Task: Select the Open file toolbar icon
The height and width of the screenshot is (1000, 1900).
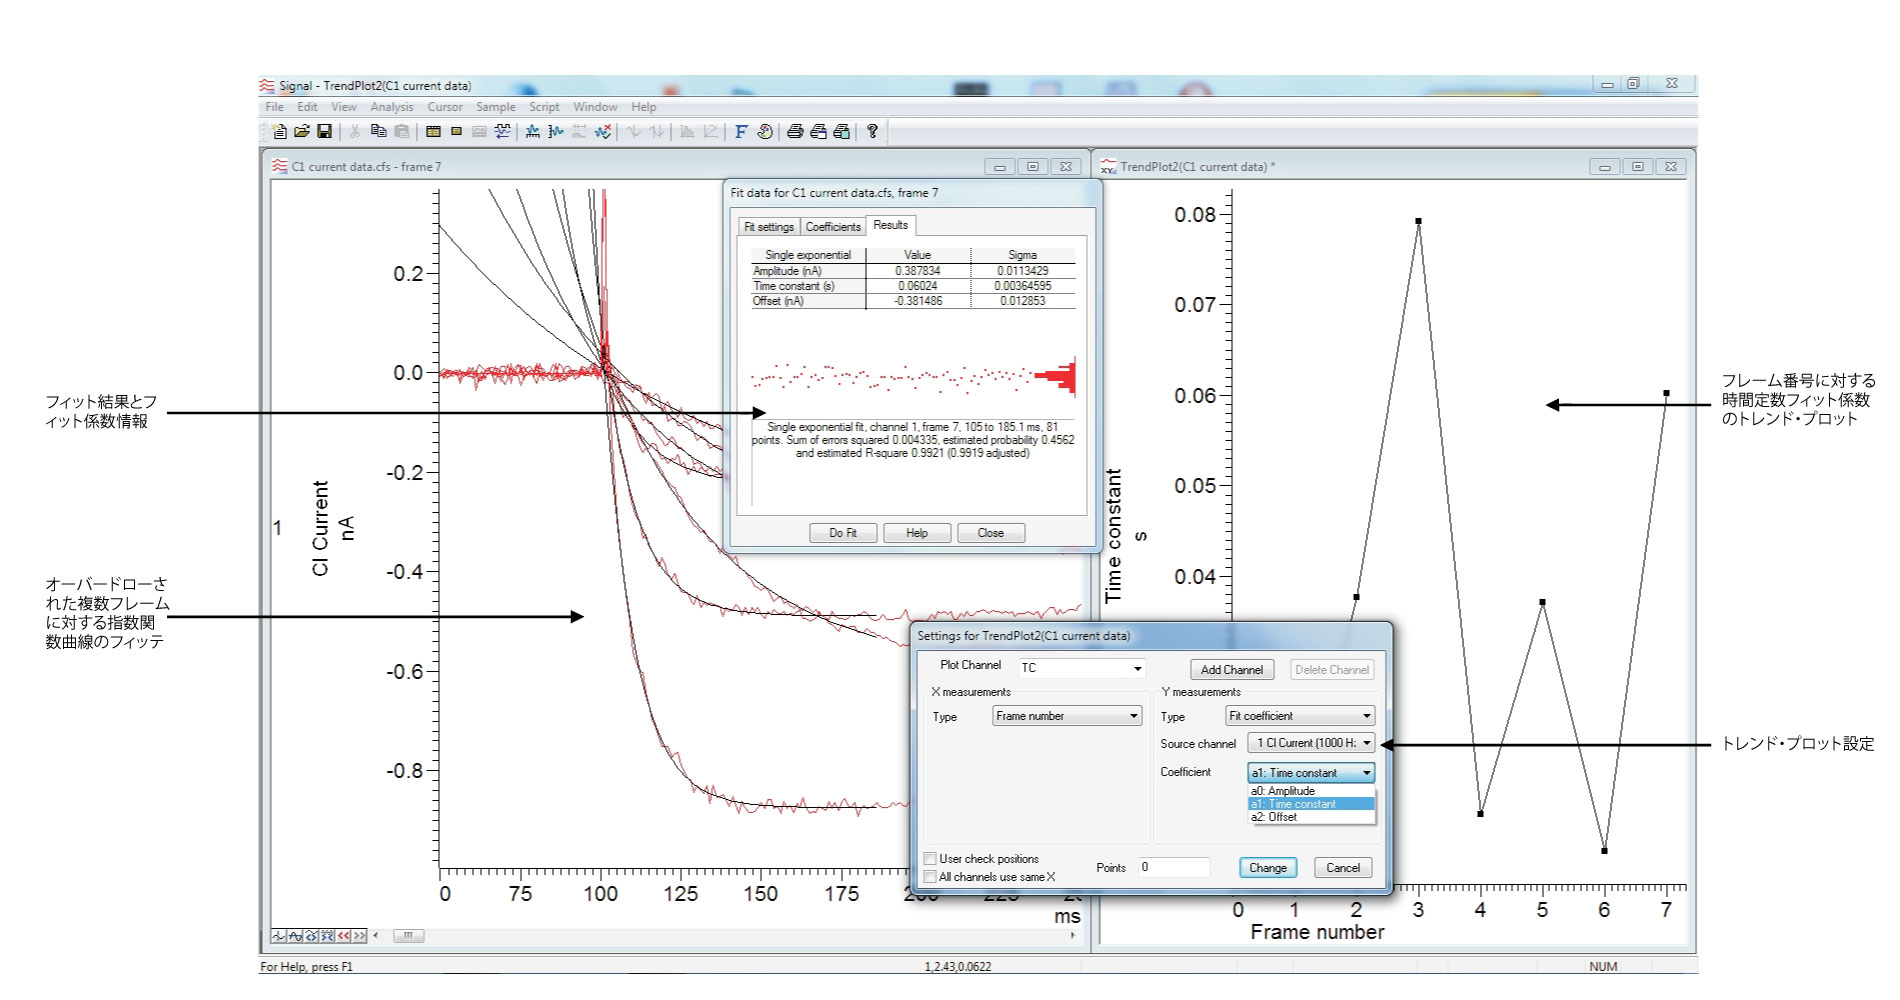Action: (304, 132)
